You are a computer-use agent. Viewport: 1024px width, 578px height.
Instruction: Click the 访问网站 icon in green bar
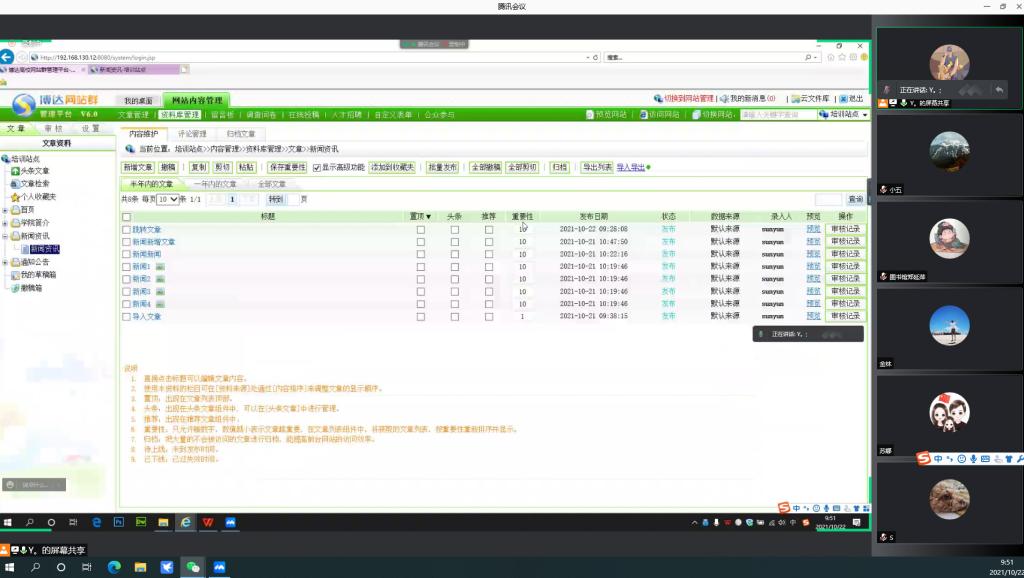643,115
